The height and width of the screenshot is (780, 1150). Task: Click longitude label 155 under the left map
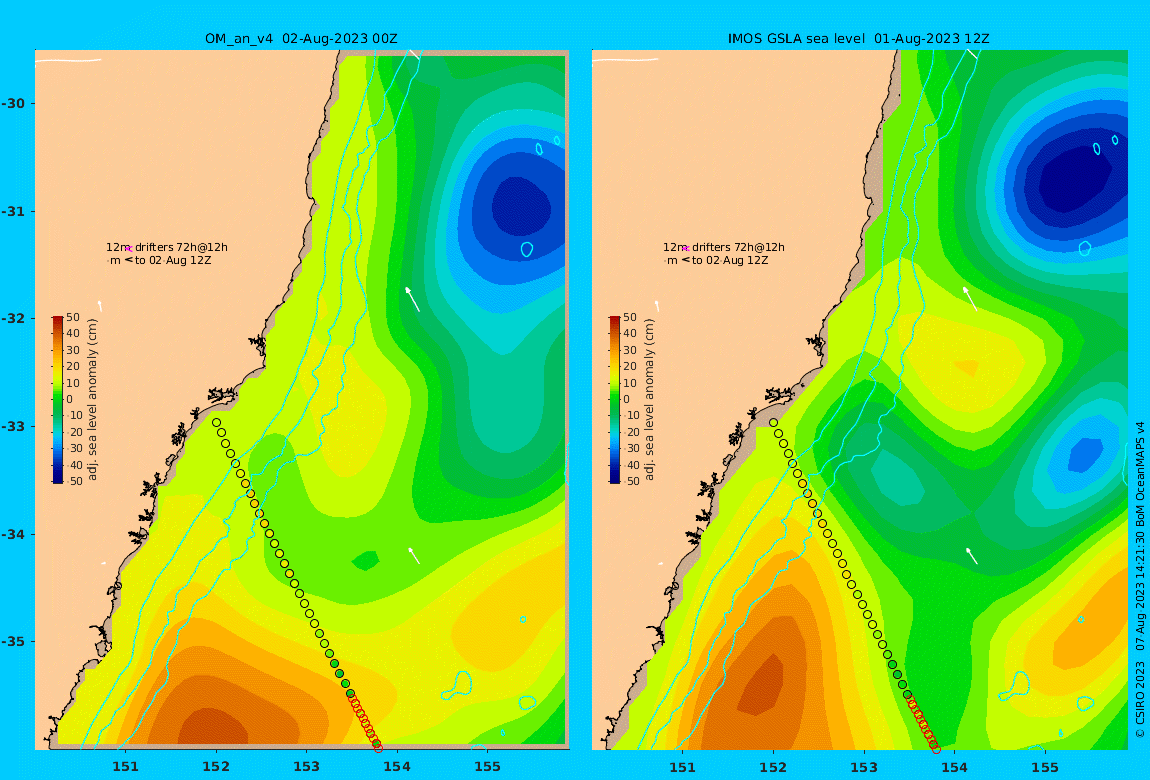(x=487, y=767)
